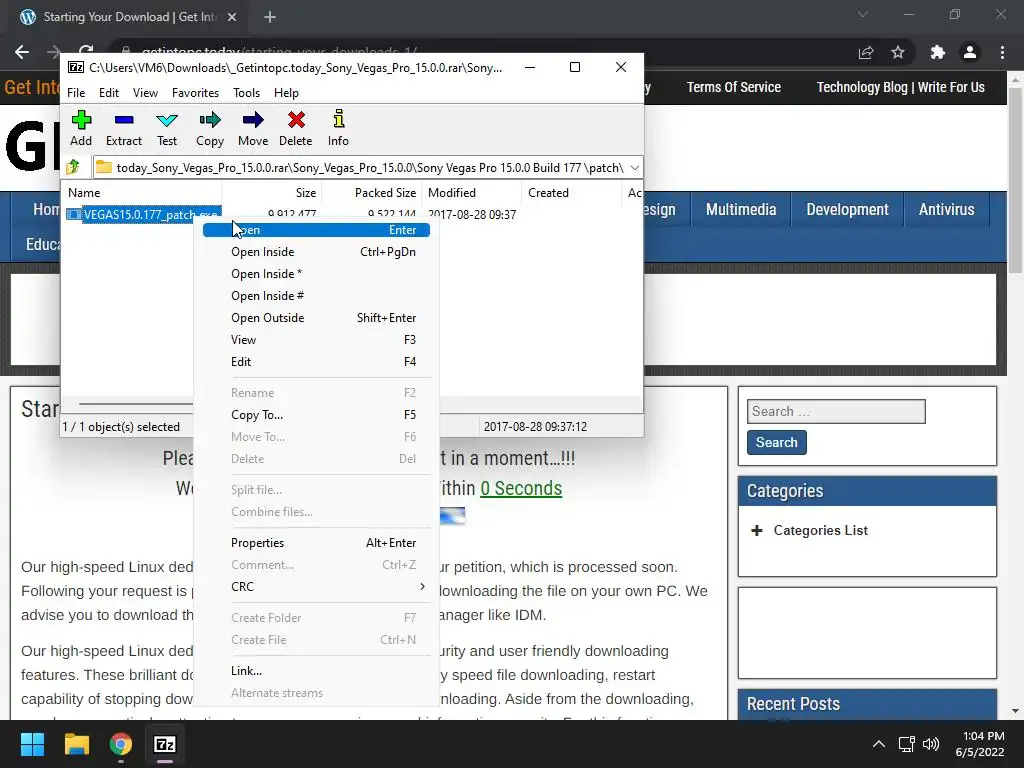
Task: Open the Favorites menu
Action: [x=195, y=93]
